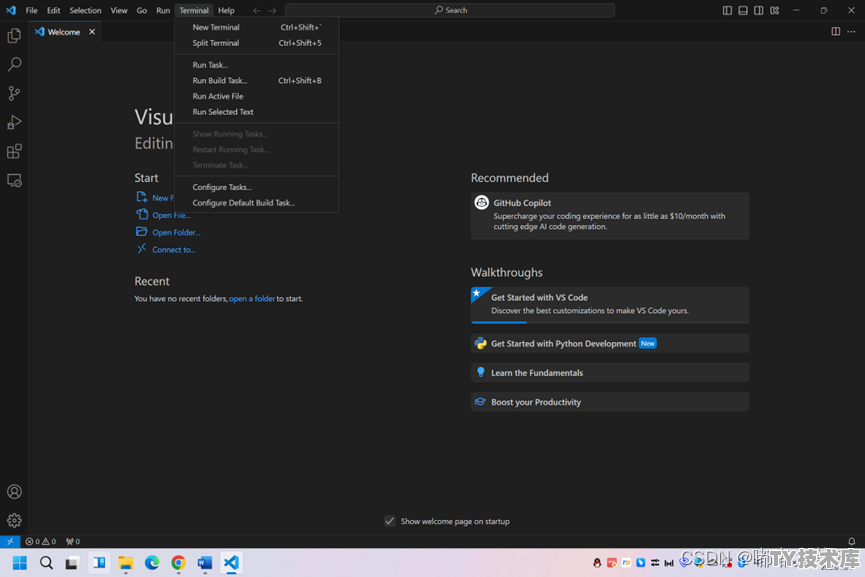Switch to Microsoft Word on the taskbar
This screenshot has height=577, width=865.
(x=205, y=563)
